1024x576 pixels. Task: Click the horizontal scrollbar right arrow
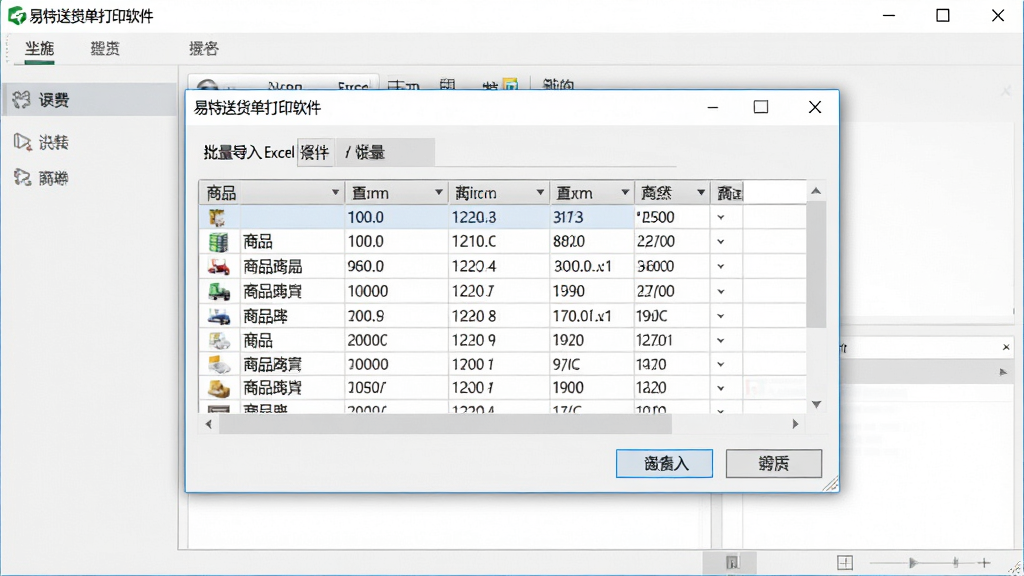point(795,424)
